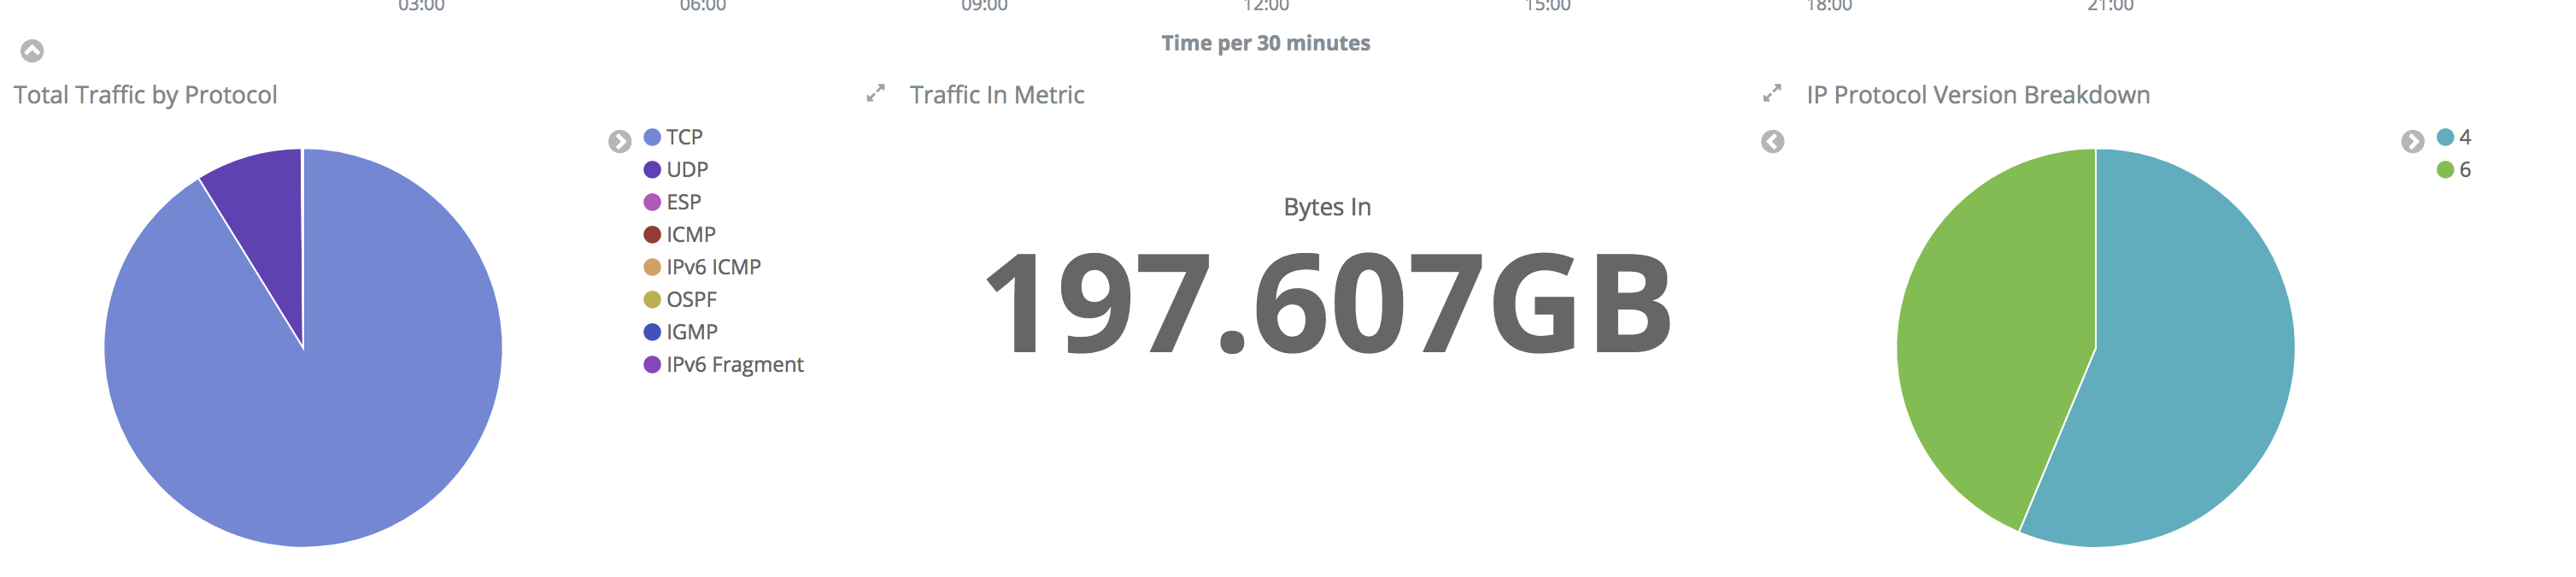Toggle the ESP legend entry

(672, 202)
